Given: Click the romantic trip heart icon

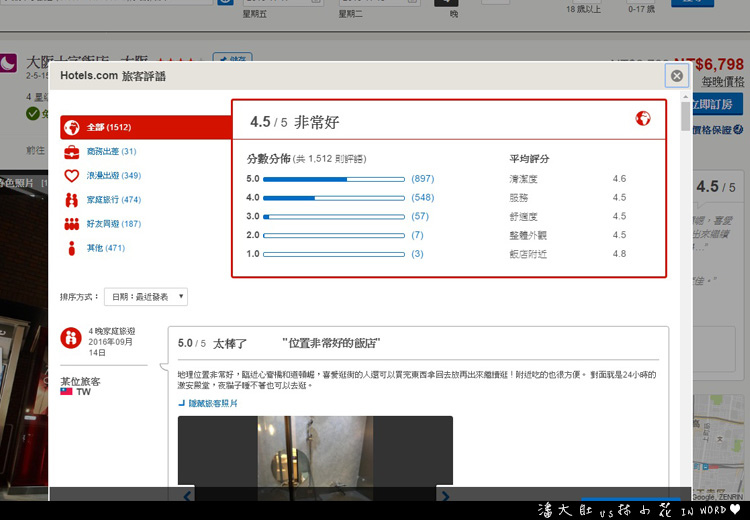Looking at the screenshot, I should (72, 176).
